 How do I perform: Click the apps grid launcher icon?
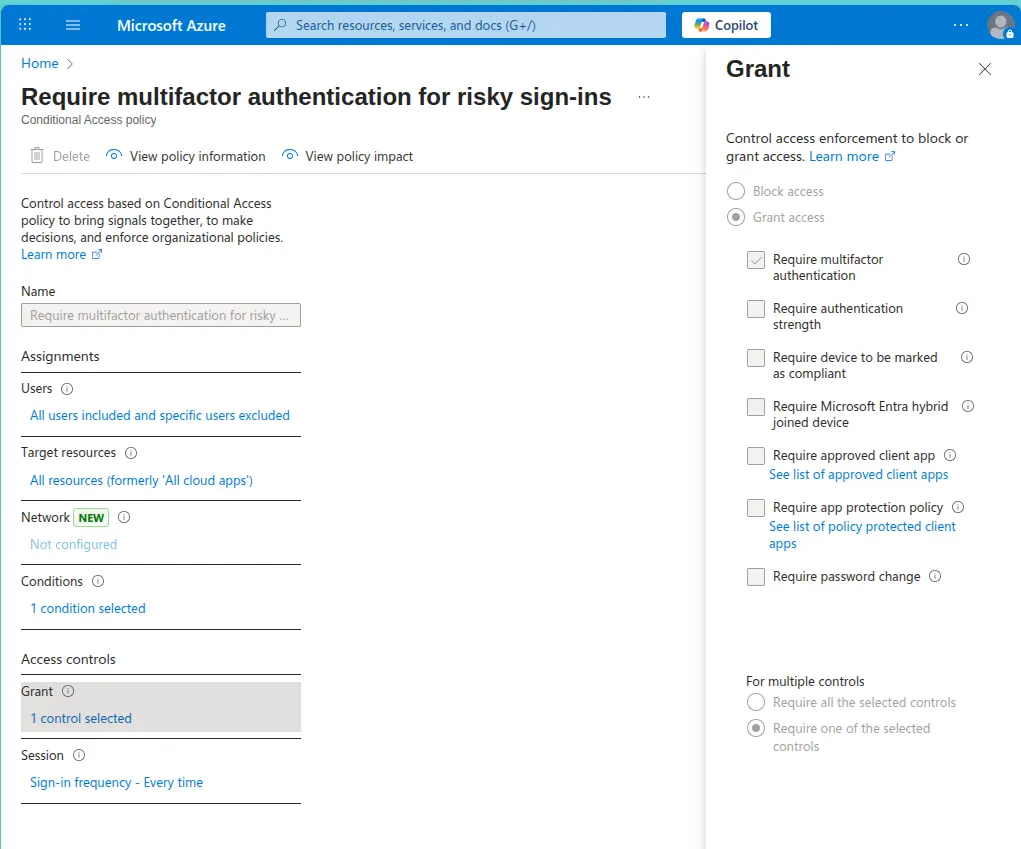pos(25,25)
